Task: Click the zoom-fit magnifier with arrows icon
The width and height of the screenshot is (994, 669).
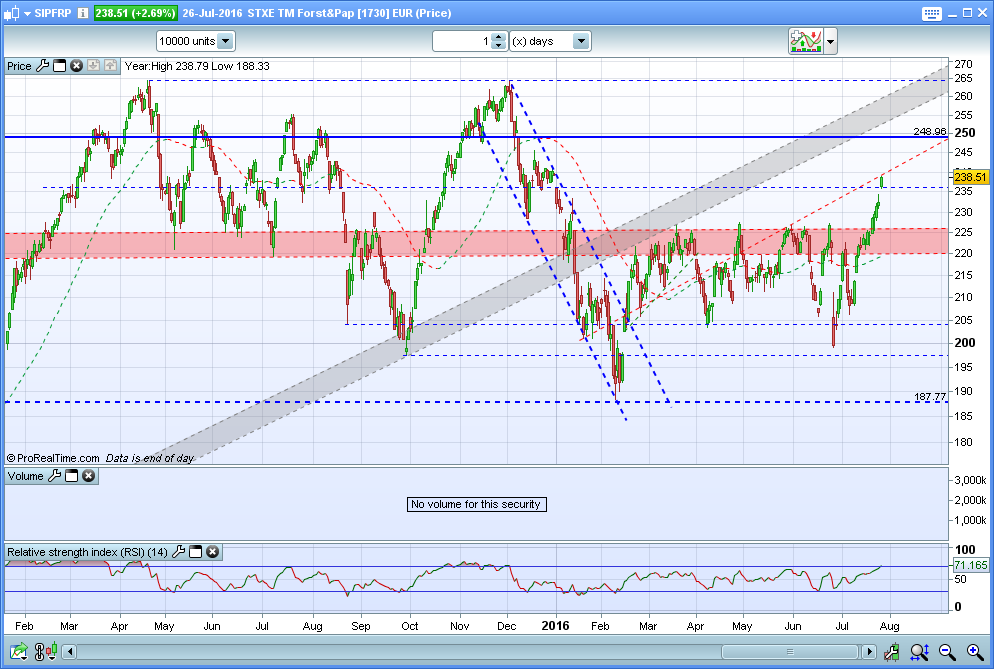Action: 919,651
